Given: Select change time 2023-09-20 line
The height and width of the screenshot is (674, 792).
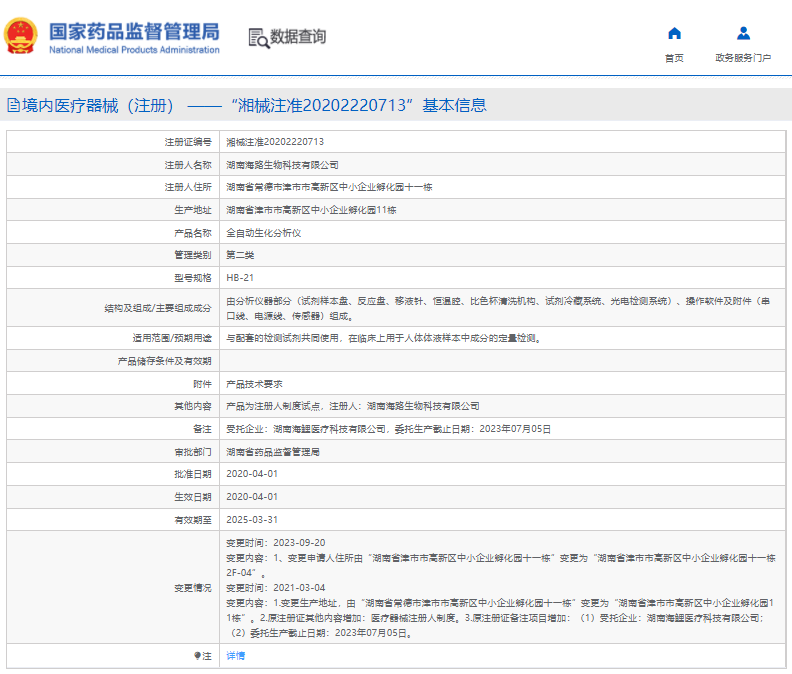Looking at the screenshot, I should pos(276,543).
